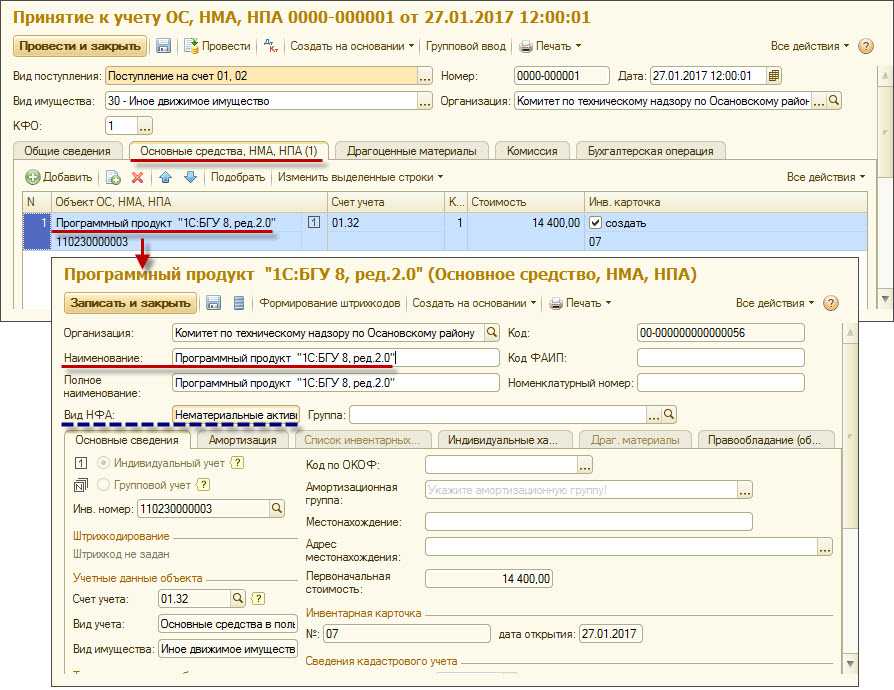Screen dimensions: 894x690
Task: Click the Наименование input field
Action: click(x=335, y=358)
